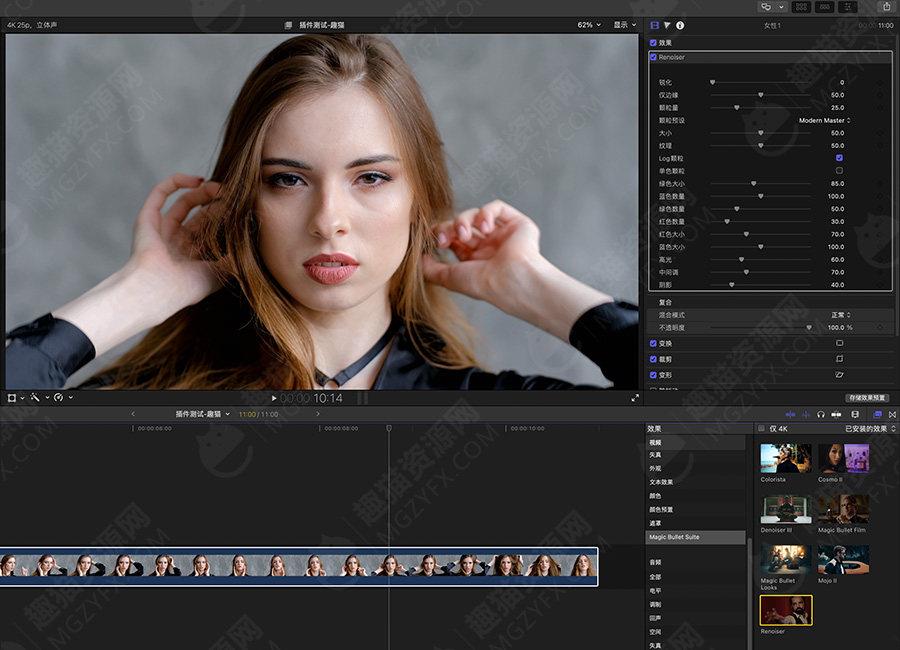Click the 不透明度 opacity slider handle
The image size is (900, 650).
(809, 327)
